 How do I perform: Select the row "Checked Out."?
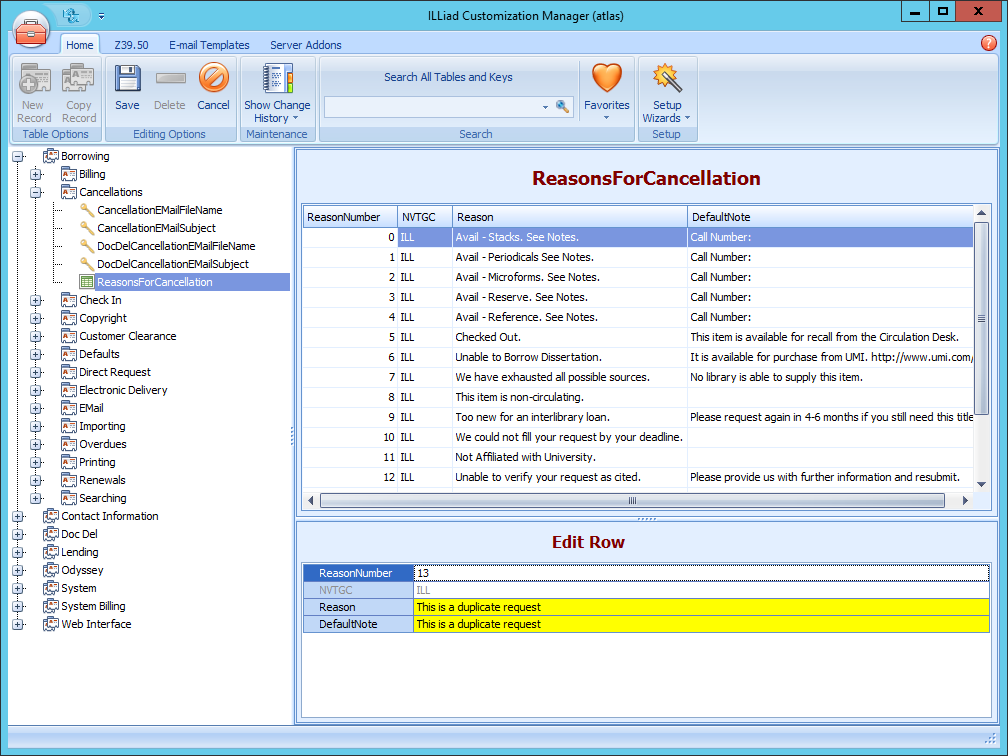tap(638, 337)
